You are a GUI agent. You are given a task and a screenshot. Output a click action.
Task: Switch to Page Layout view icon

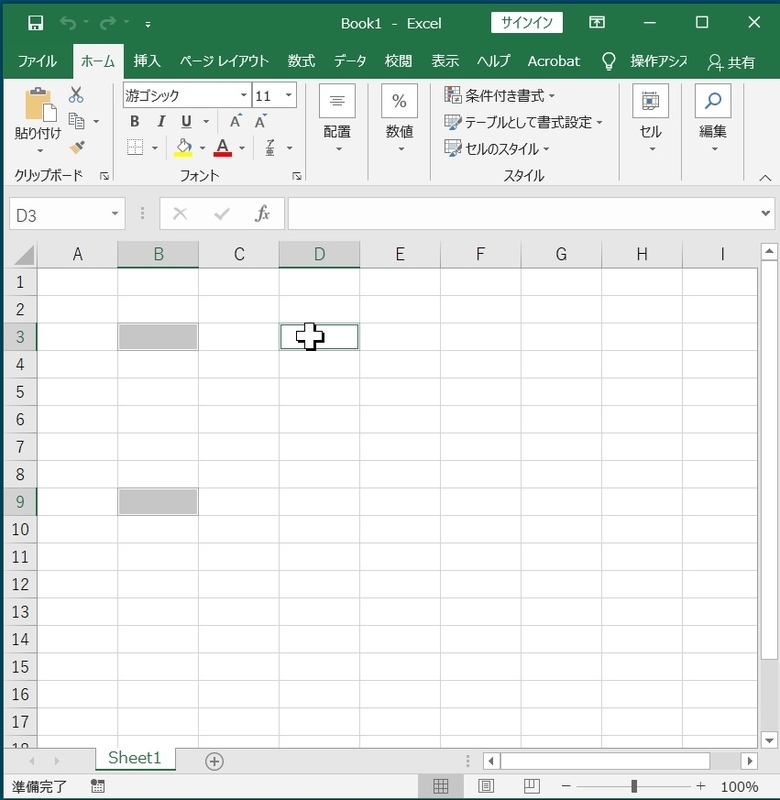pyautogui.click(x=486, y=786)
